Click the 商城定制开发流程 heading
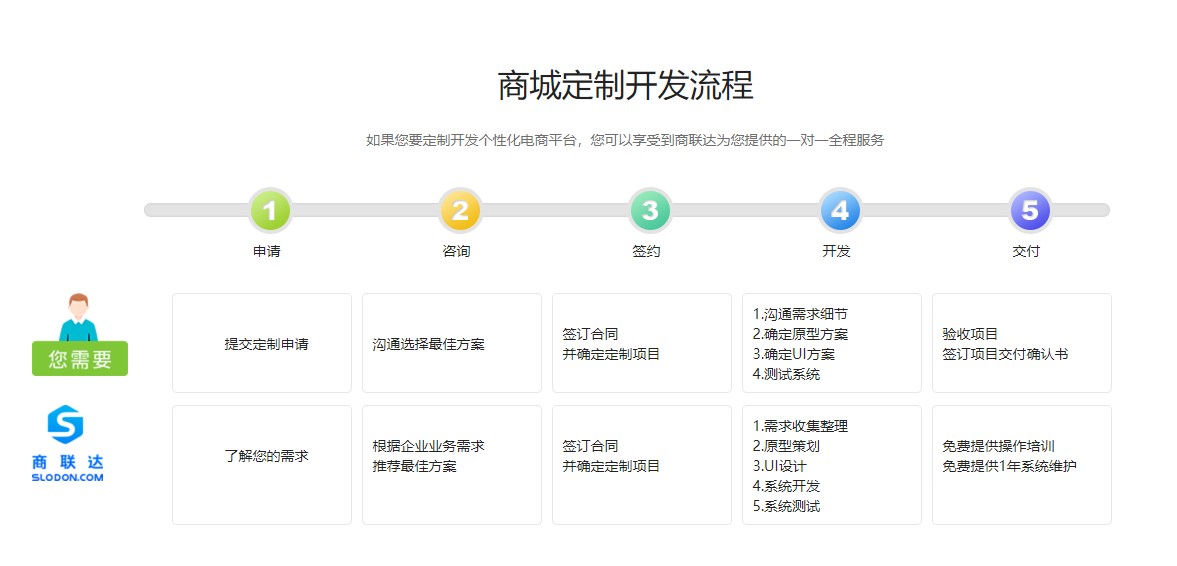The height and width of the screenshot is (566, 1177). (x=625, y=86)
